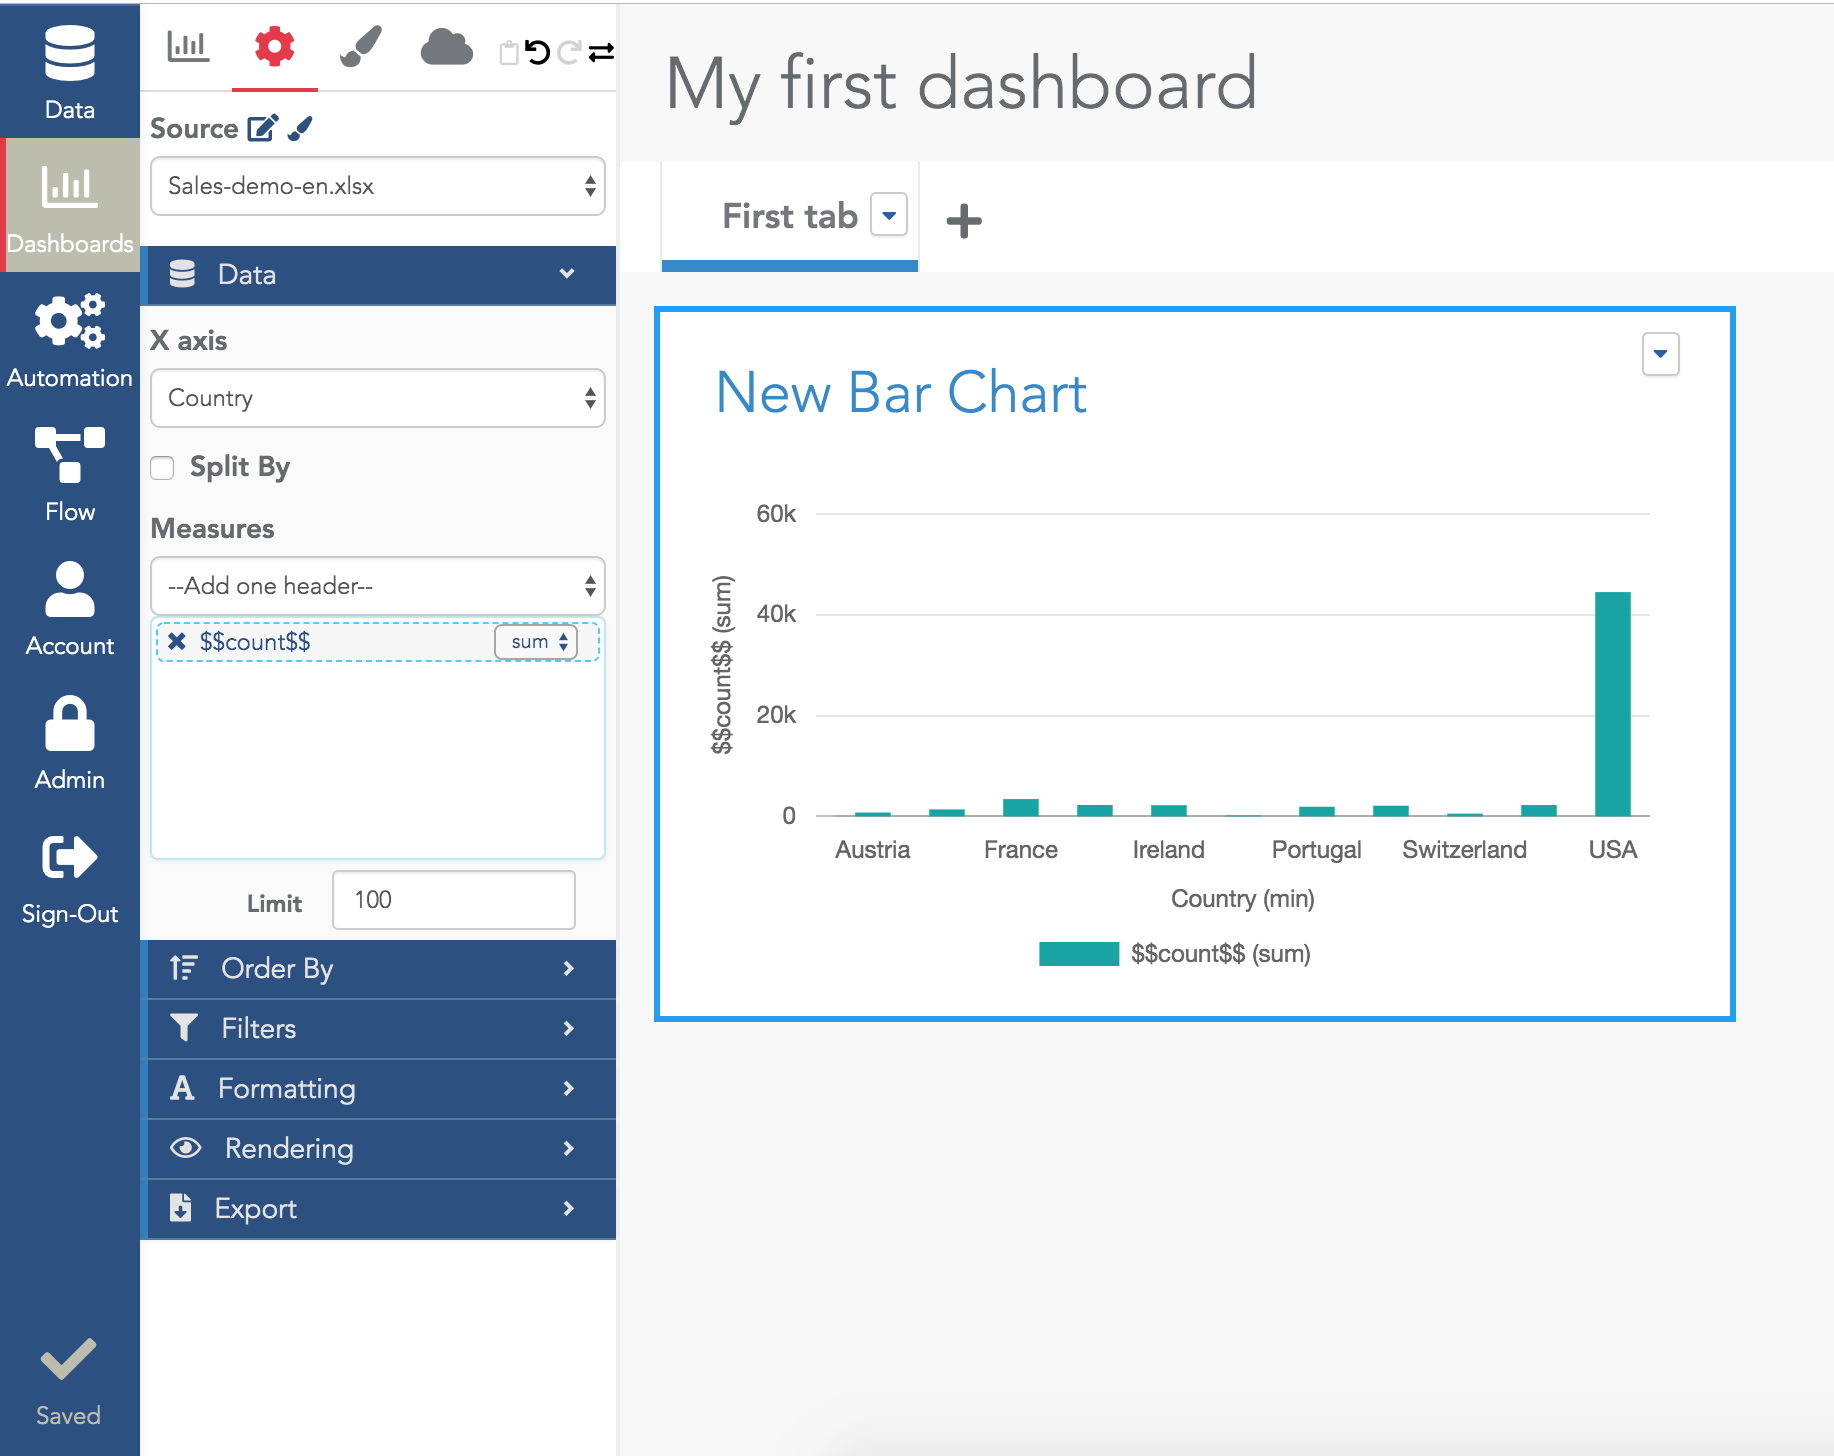Click the Limit input field
Screen dimensions: 1834x1456
454,900
